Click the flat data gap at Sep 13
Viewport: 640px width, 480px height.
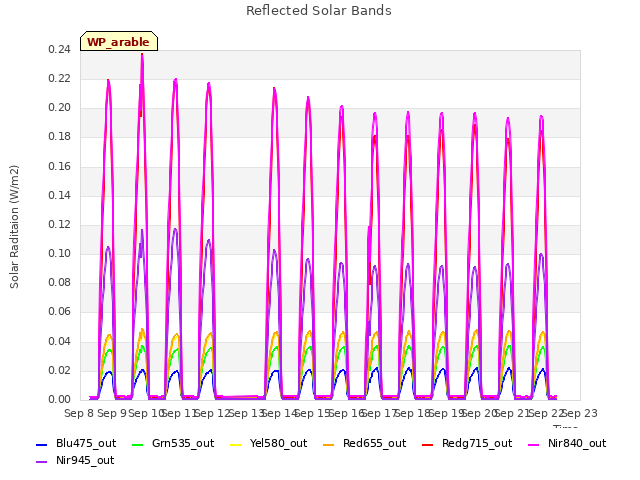point(241,397)
